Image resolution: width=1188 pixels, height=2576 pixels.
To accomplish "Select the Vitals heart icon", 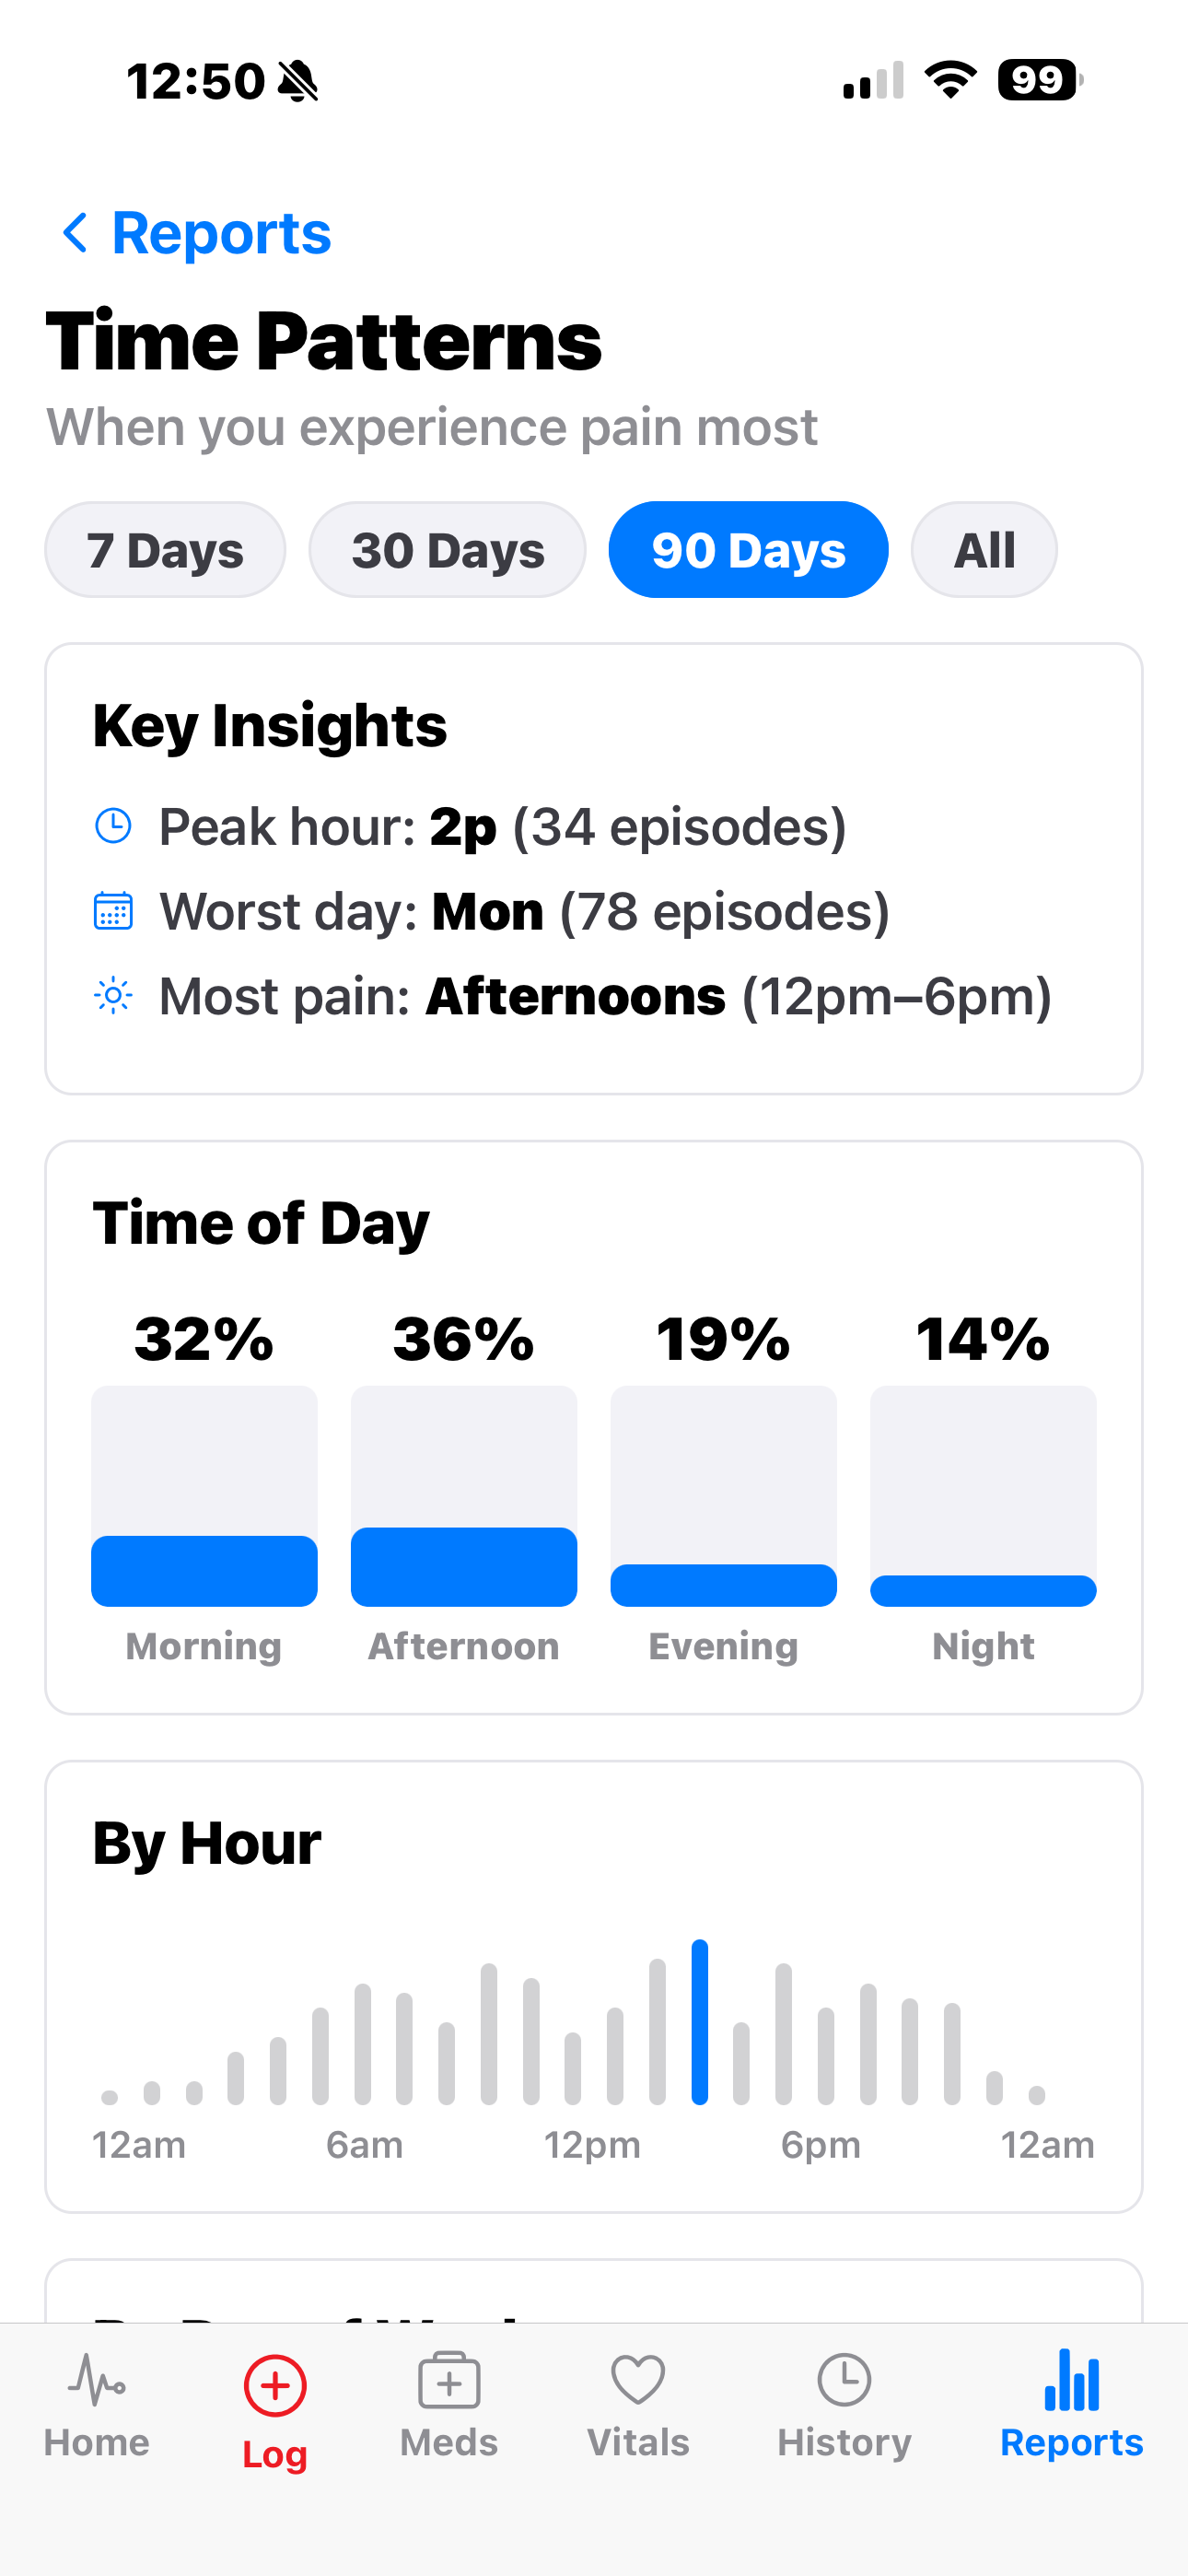I will (x=638, y=2380).
